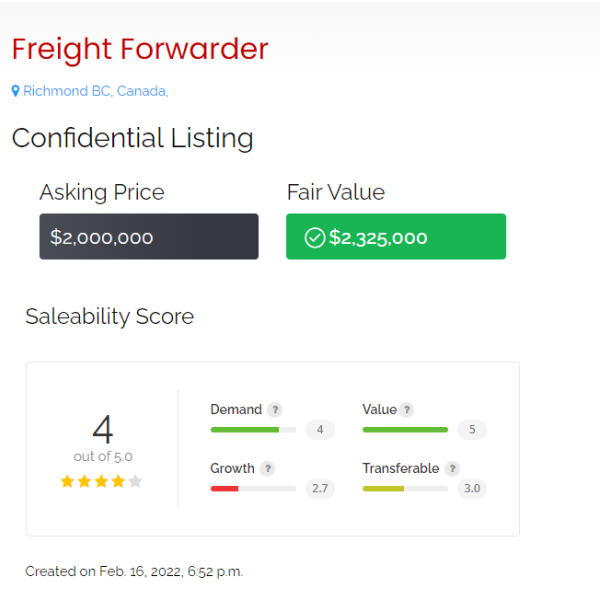
Task: Open the Richmond BC, Canada location link
Action: [x=96, y=91]
